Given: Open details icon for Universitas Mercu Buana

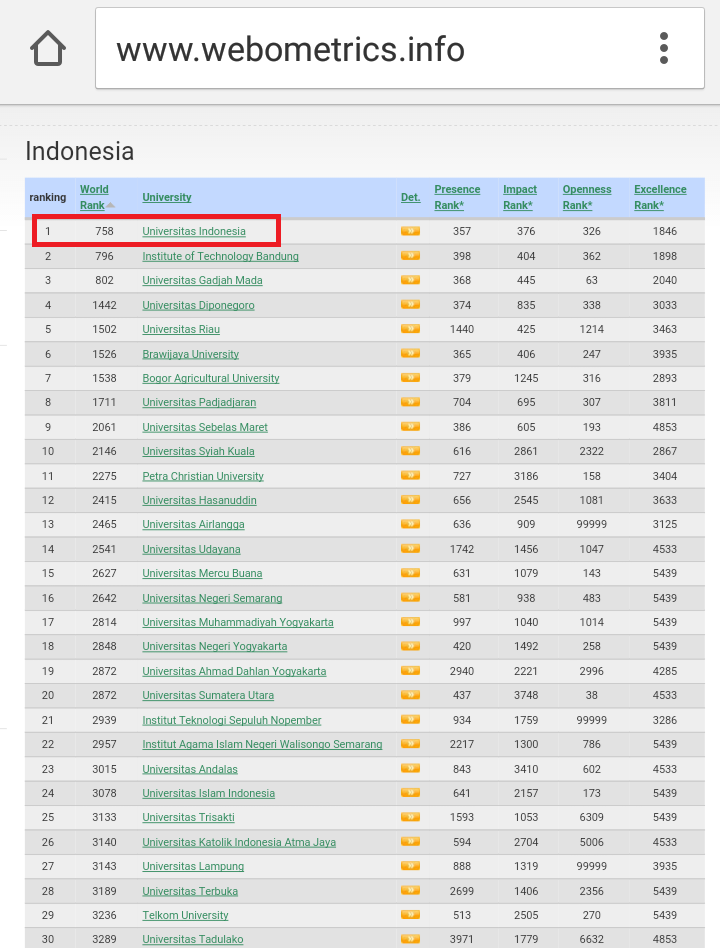Looking at the screenshot, I should click(410, 573).
